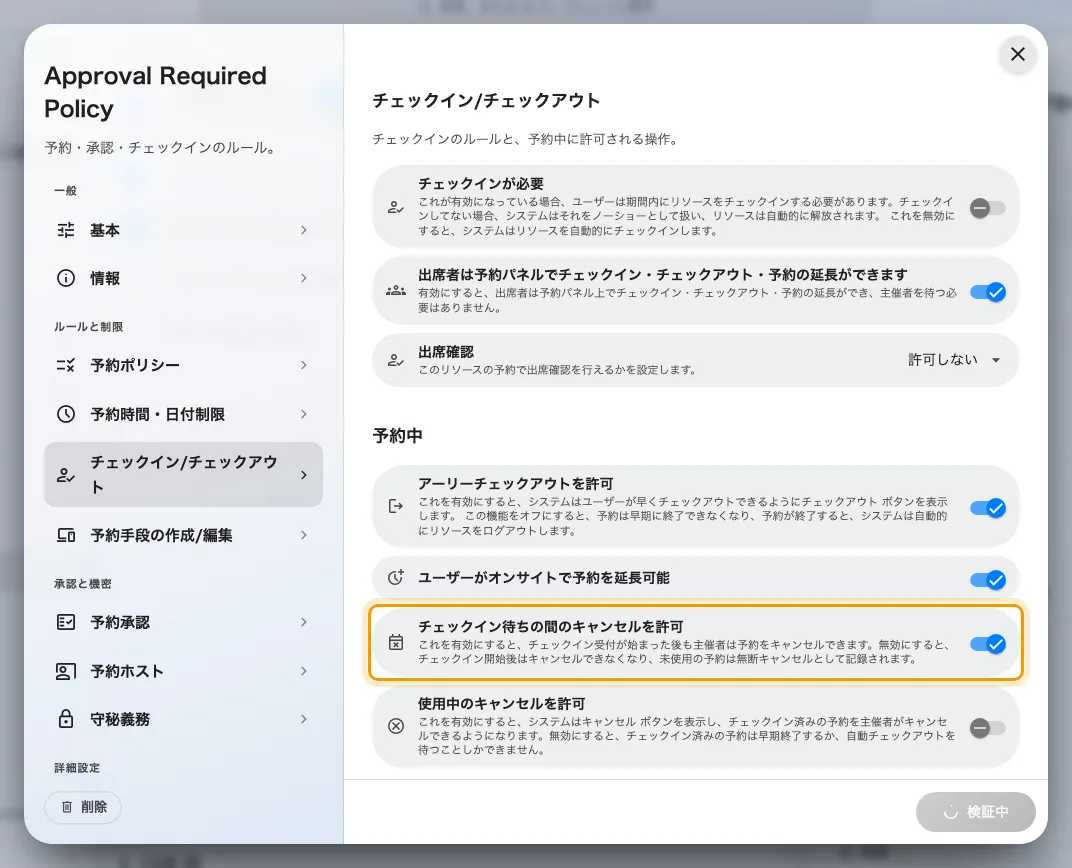Toggle ユーザーがオンサイトで予約を延長可能 switch
This screenshot has width=1072, height=868.
click(x=987, y=580)
